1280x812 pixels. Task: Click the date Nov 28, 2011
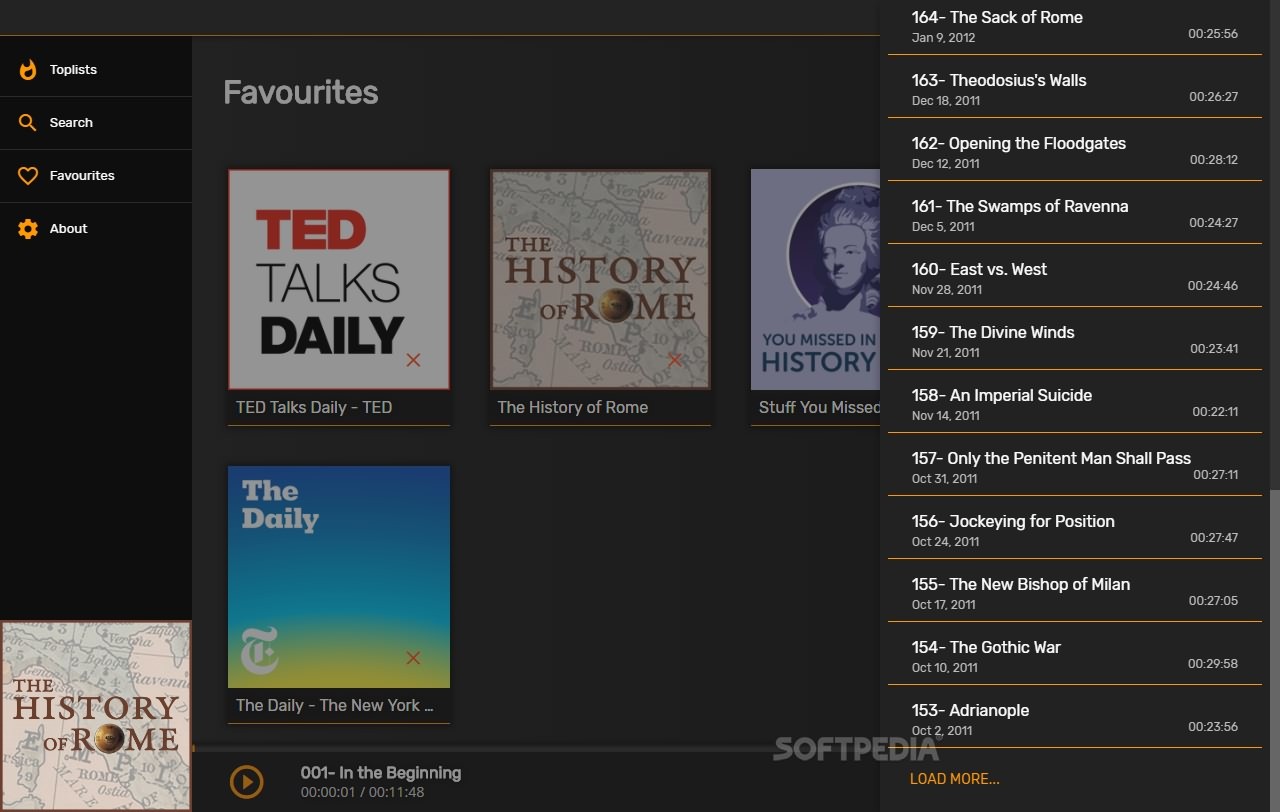point(947,290)
